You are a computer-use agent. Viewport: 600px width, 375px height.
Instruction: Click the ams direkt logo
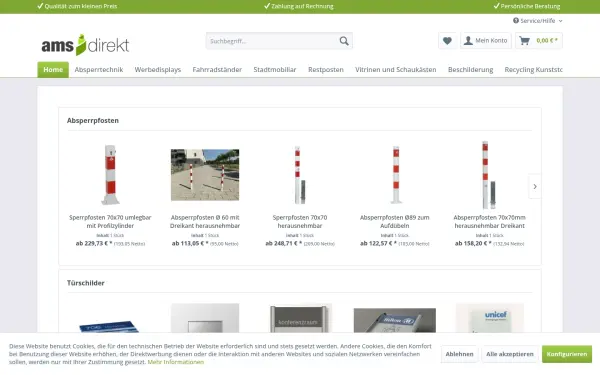85,45
